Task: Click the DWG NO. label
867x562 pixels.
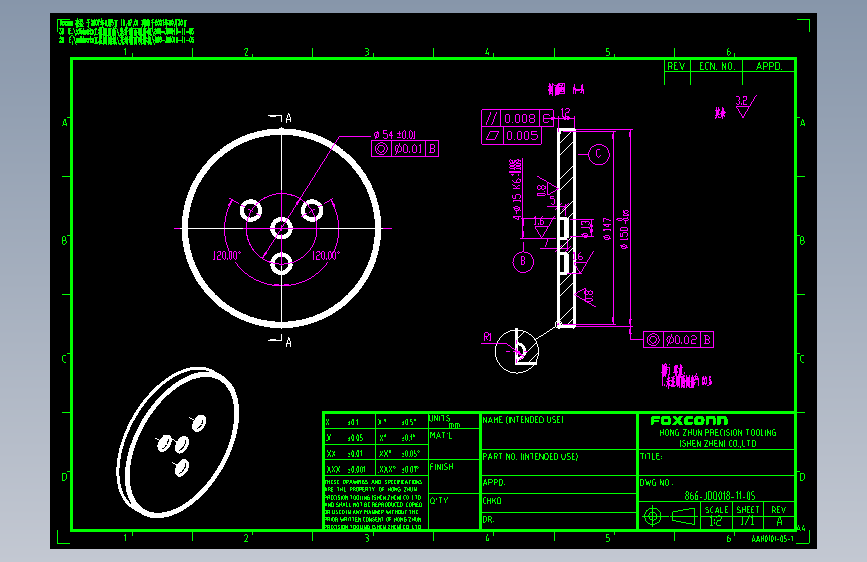Action: point(656,482)
